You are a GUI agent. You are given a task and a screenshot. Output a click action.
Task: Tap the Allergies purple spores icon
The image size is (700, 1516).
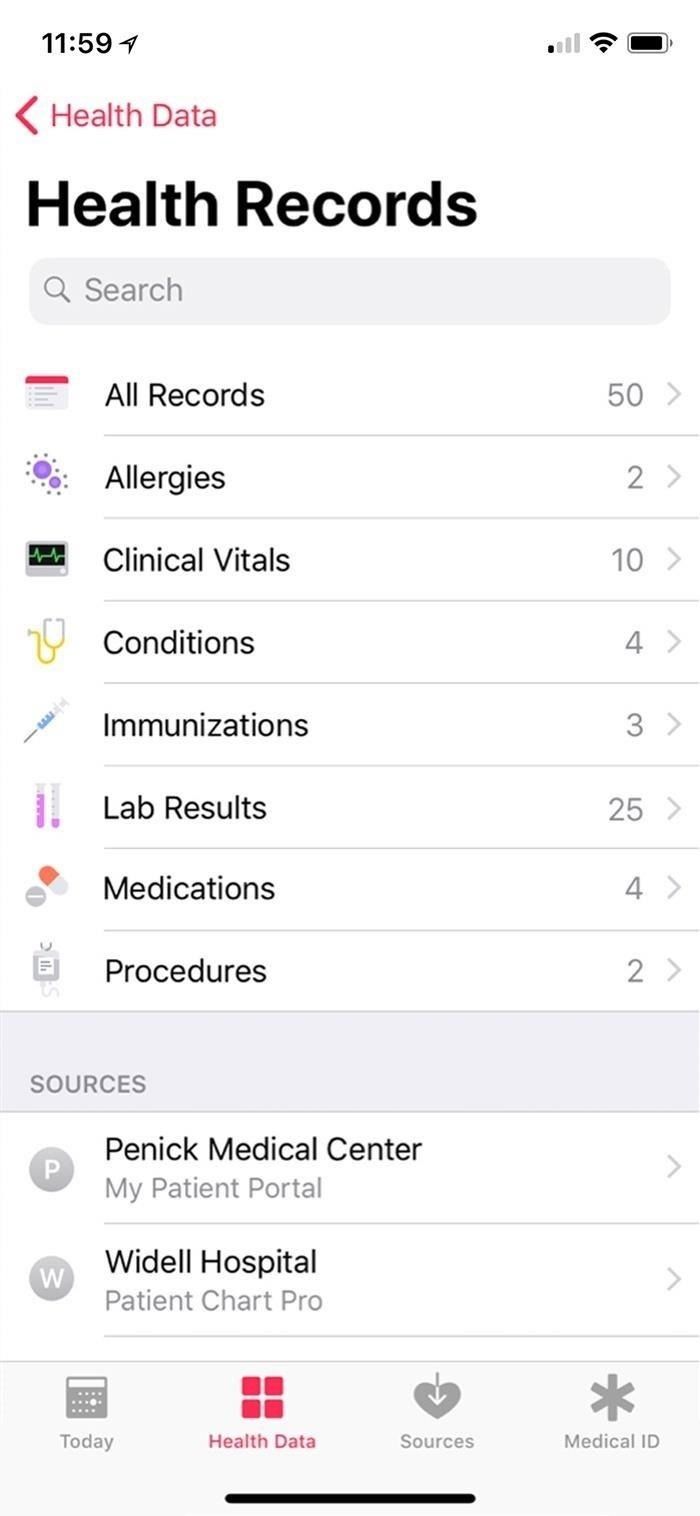pyautogui.click(x=46, y=475)
